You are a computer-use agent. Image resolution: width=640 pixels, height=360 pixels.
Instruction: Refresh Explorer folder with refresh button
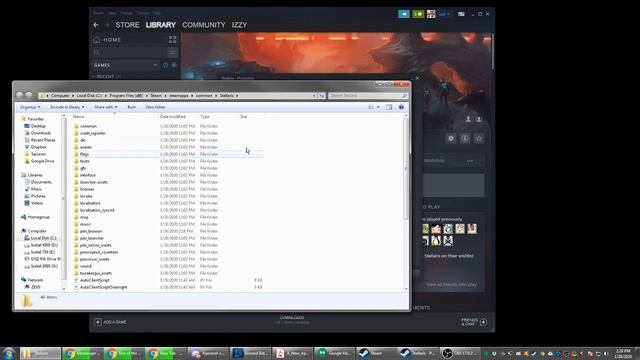point(322,96)
